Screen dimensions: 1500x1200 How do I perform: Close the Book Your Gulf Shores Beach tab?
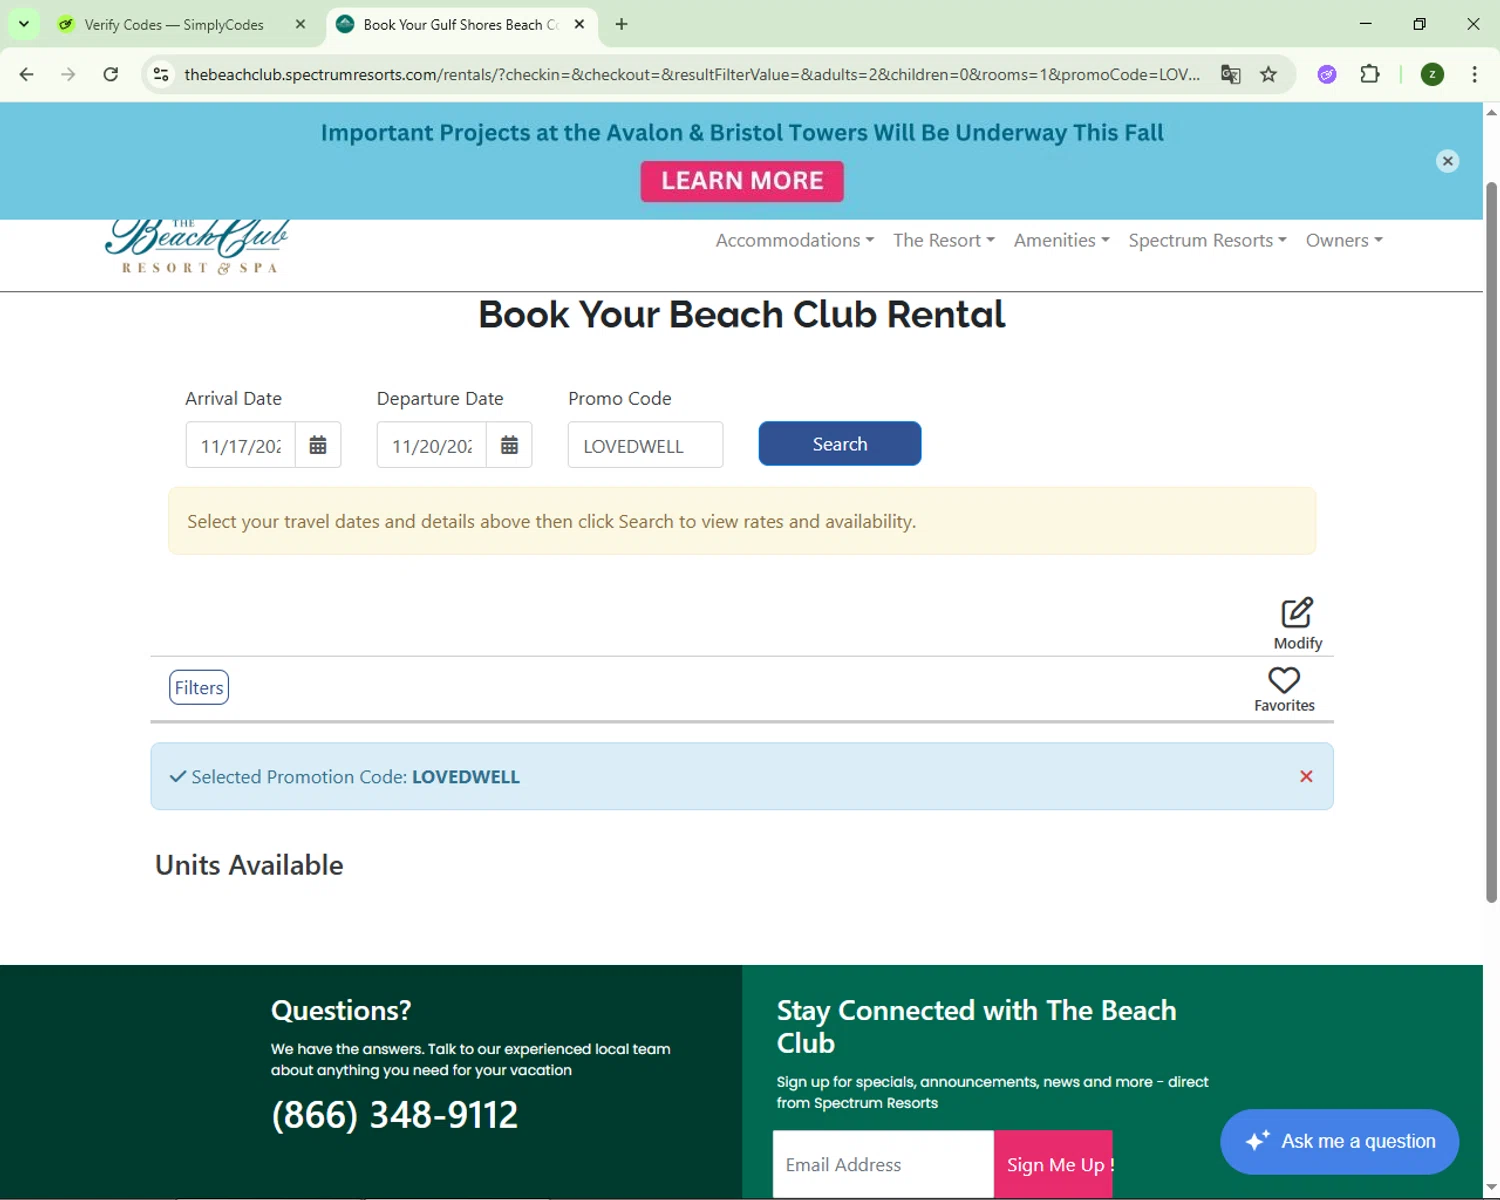(579, 24)
